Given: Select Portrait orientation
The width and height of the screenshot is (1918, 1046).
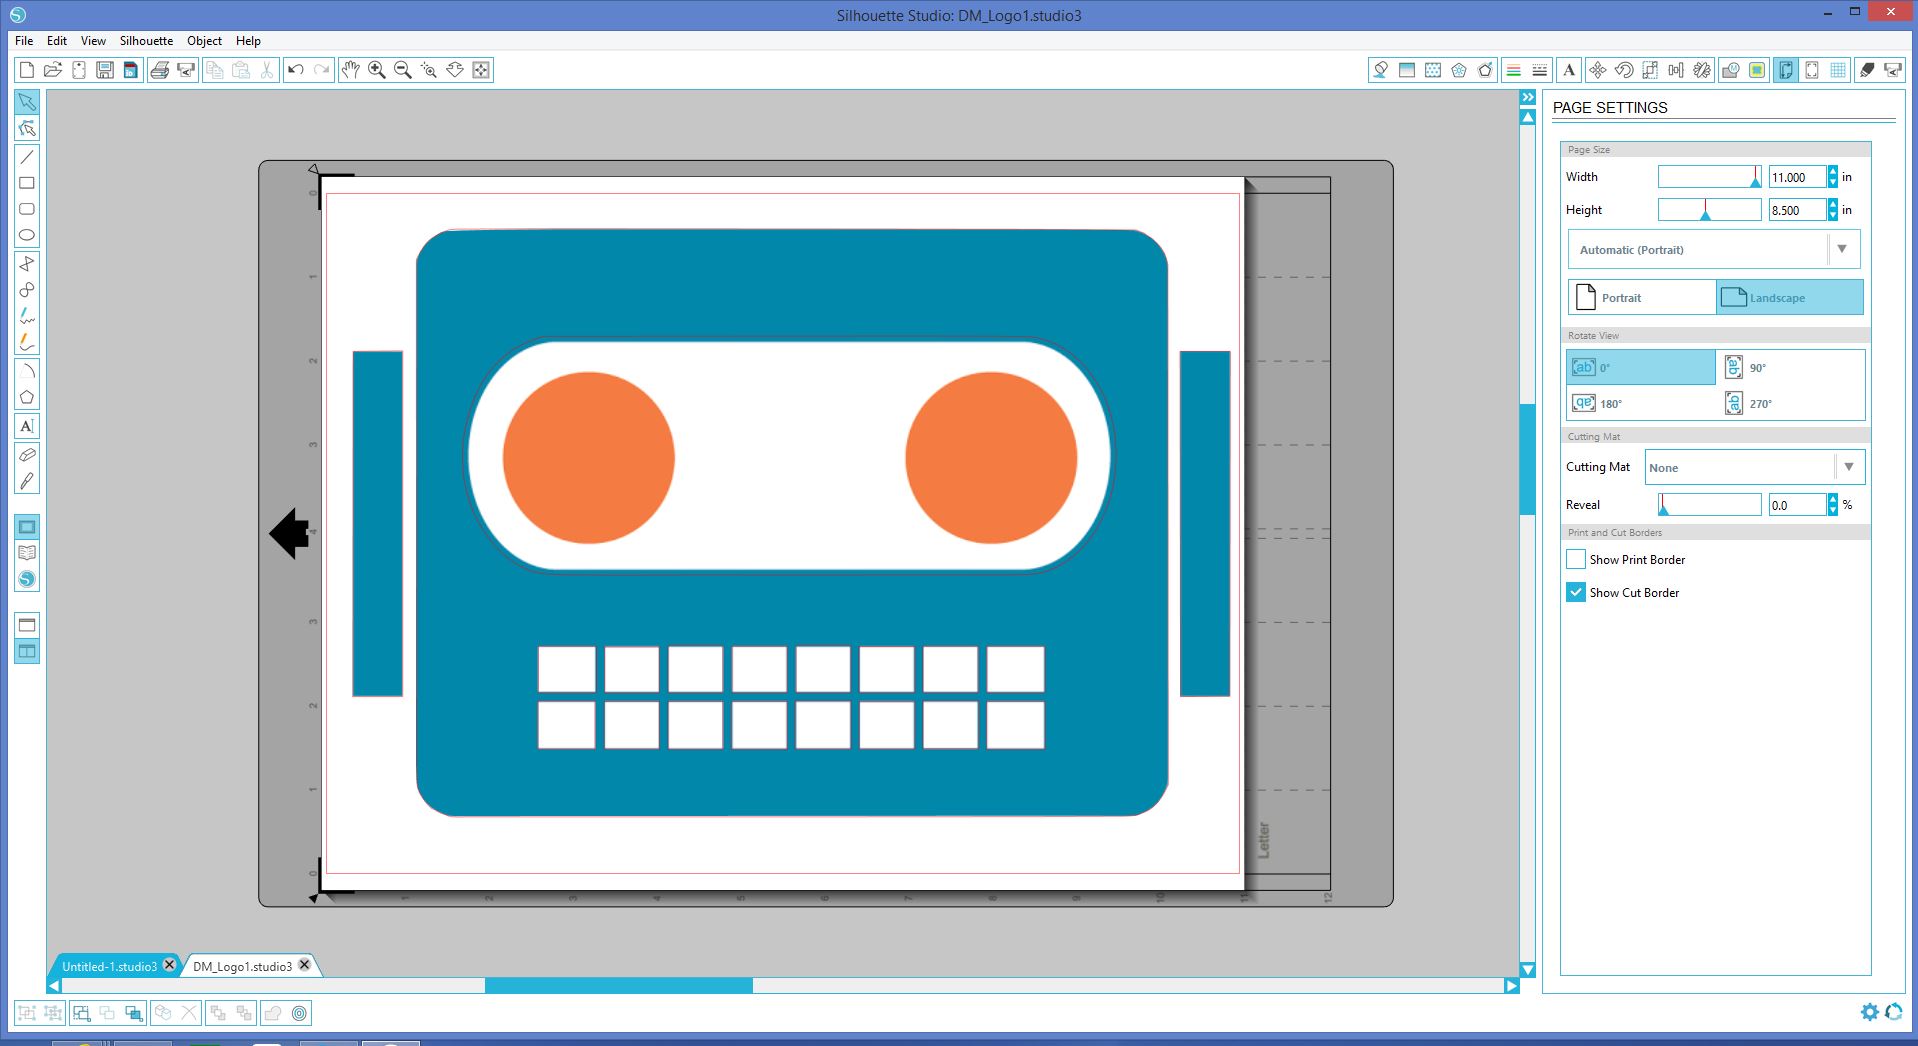Looking at the screenshot, I should click(1642, 298).
